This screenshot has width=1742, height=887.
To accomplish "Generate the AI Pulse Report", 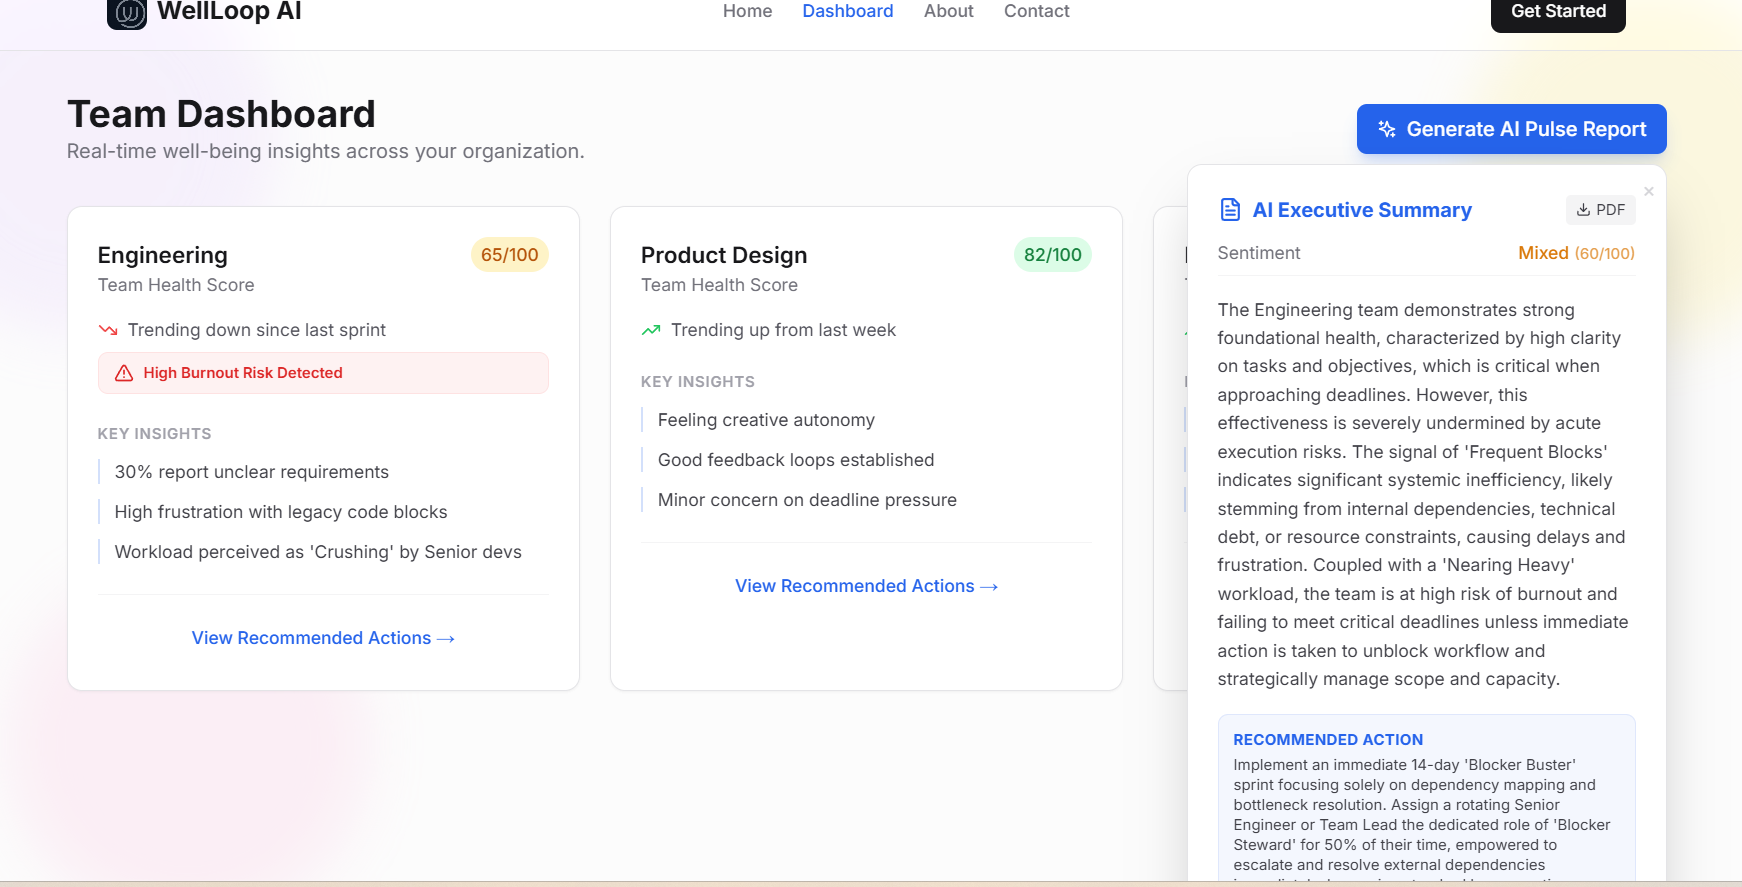I will coord(1511,129).
